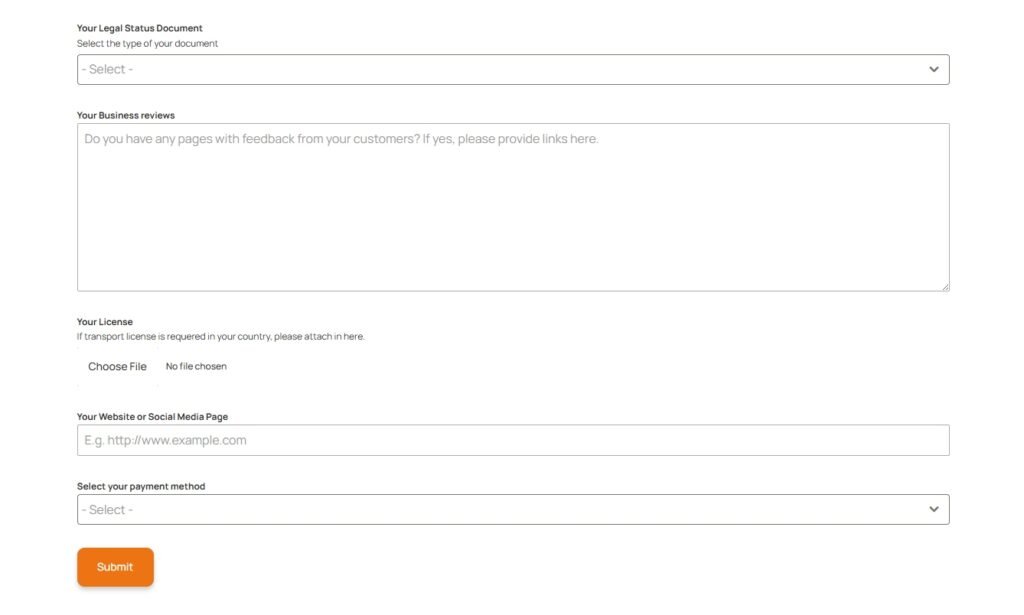Viewport: 1024px width, 615px height.
Task: Click the resize handle of Business reviews textarea
Action: click(x=943, y=286)
